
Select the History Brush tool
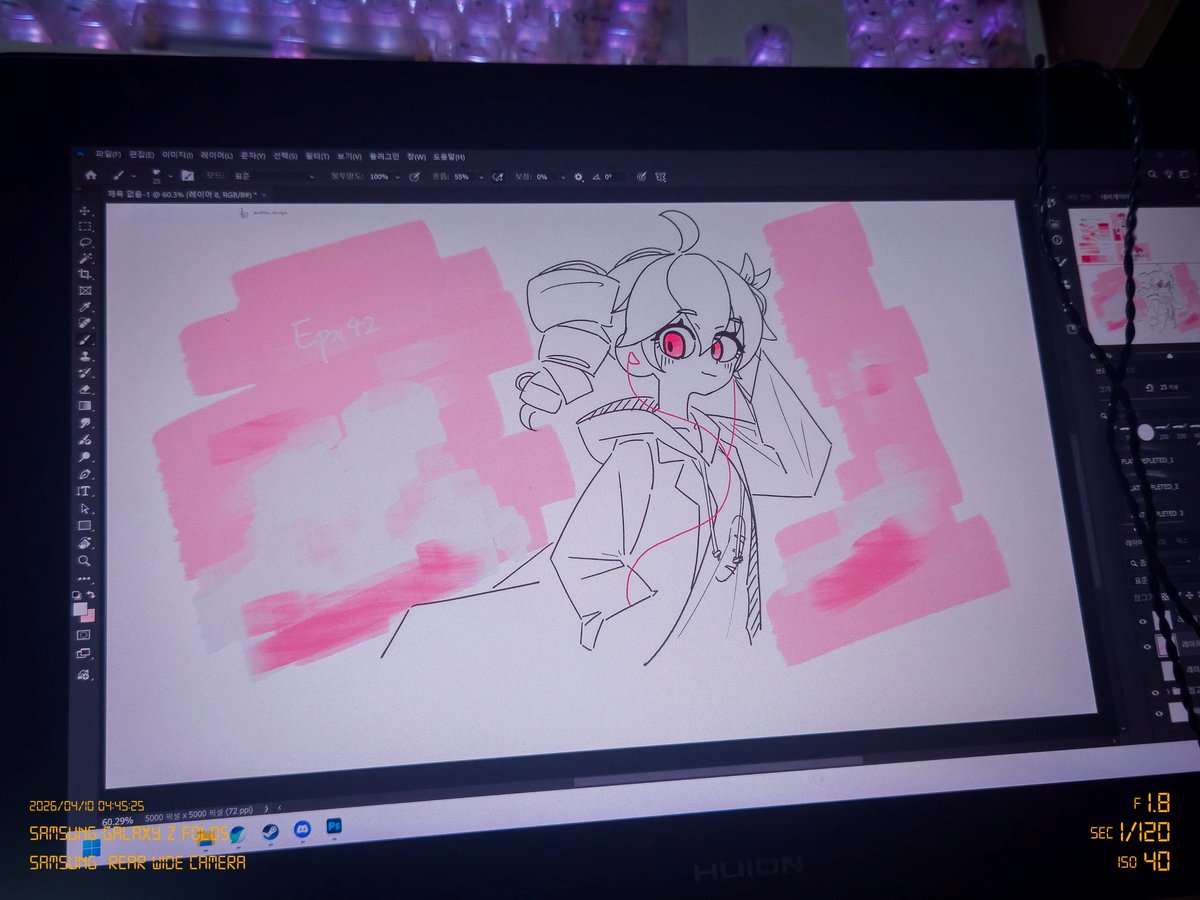click(85, 373)
